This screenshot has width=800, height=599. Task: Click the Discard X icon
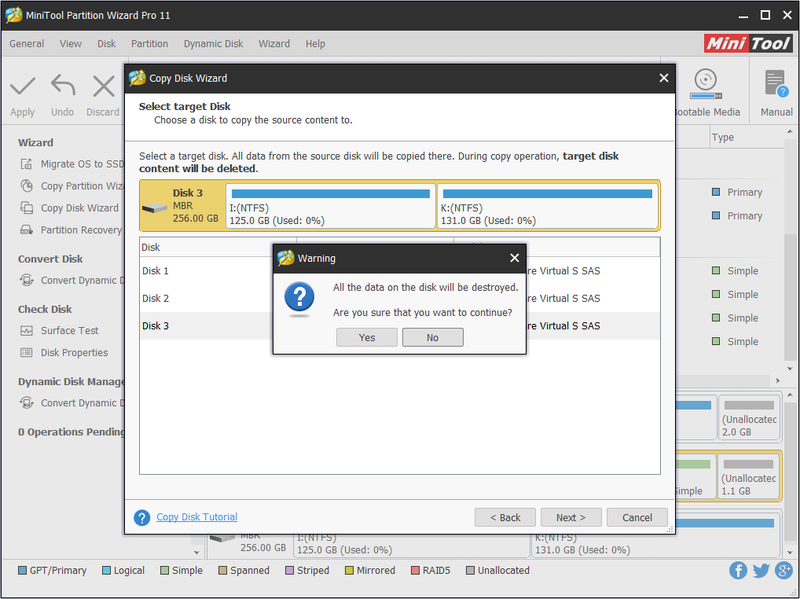pos(104,86)
